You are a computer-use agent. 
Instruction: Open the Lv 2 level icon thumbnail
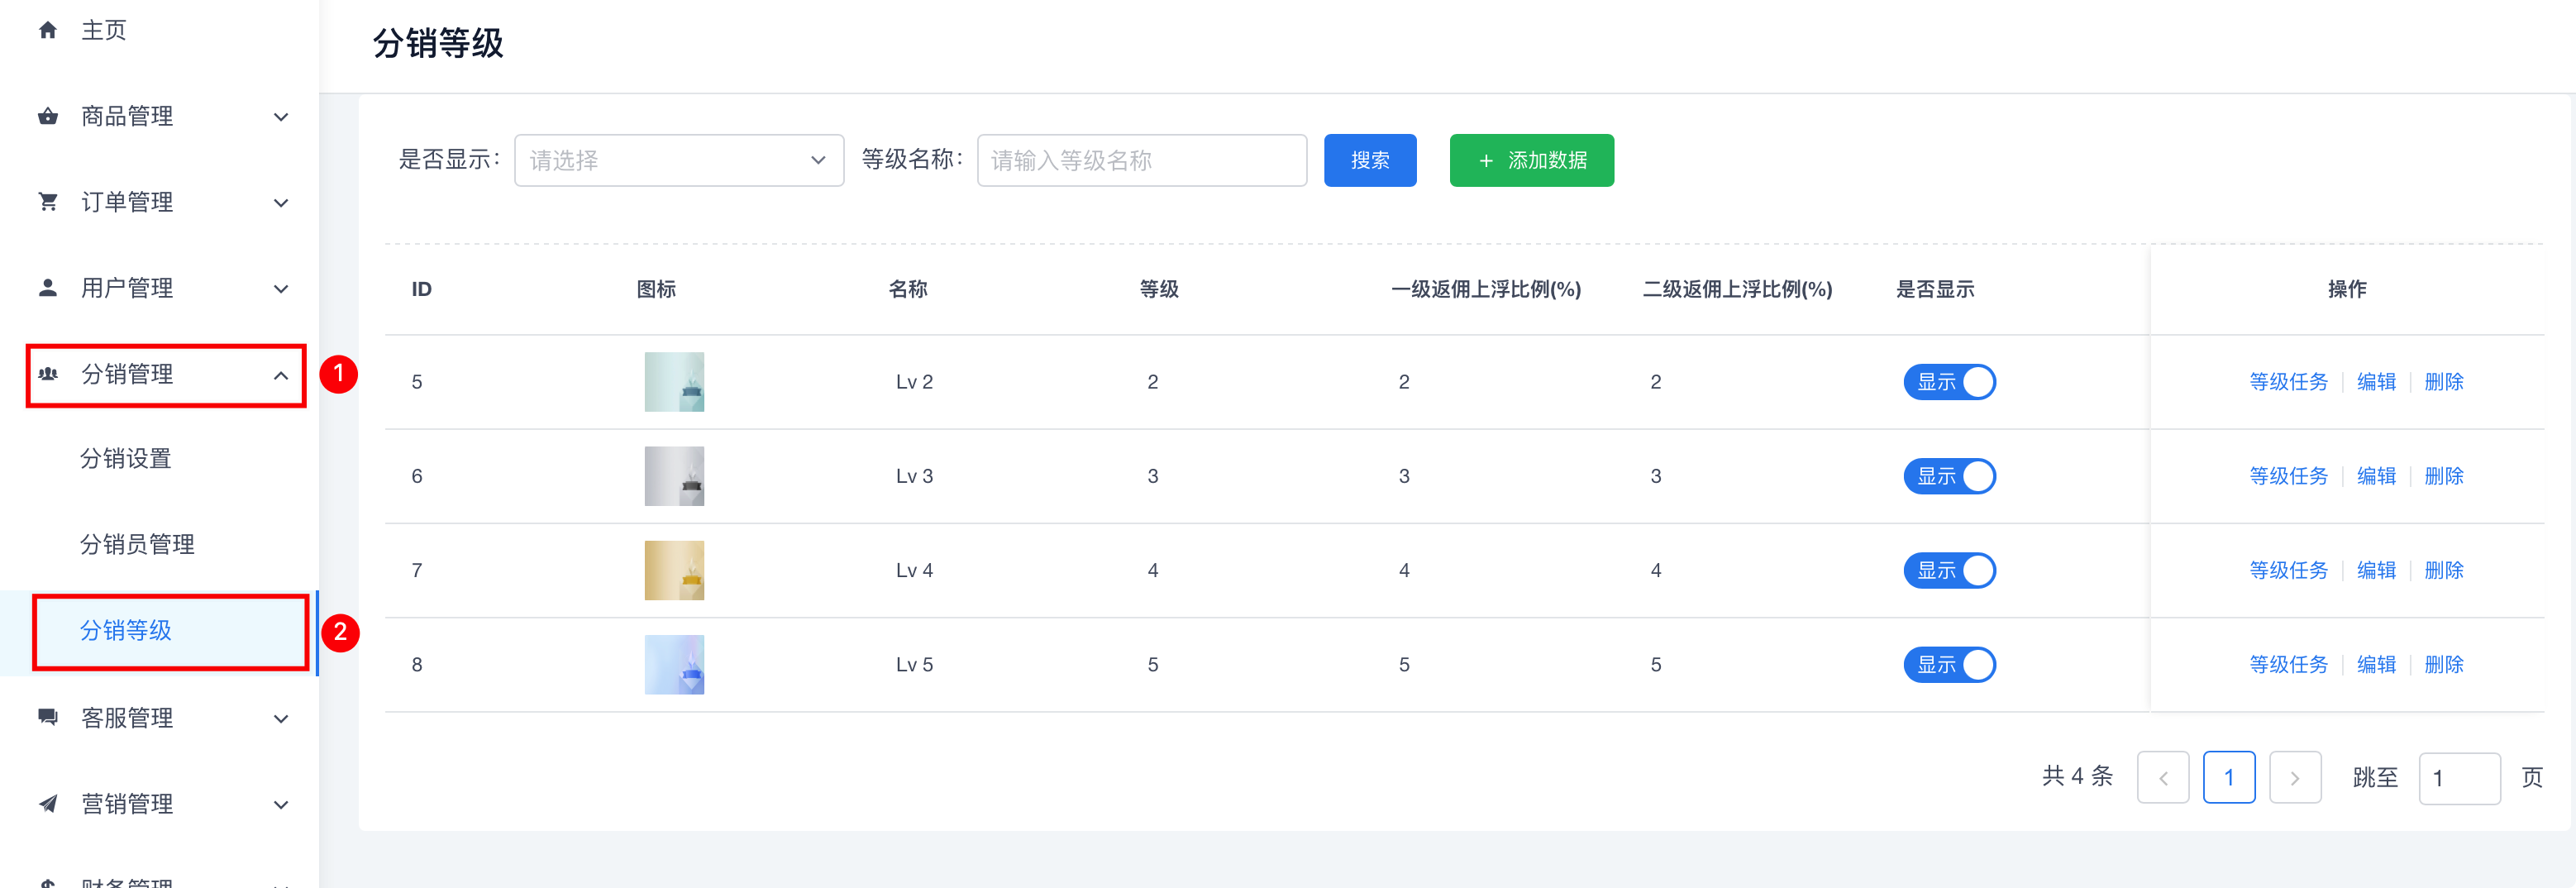click(674, 382)
